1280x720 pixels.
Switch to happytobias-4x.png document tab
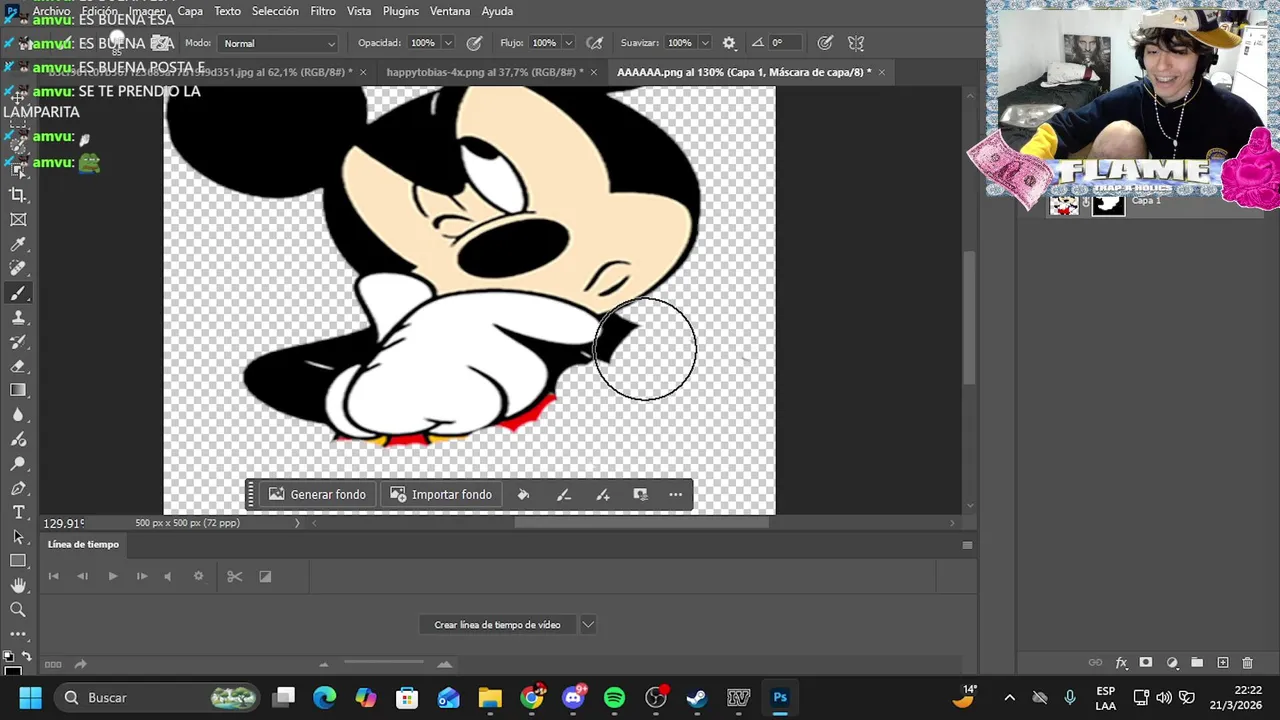pyautogui.click(x=484, y=72)
